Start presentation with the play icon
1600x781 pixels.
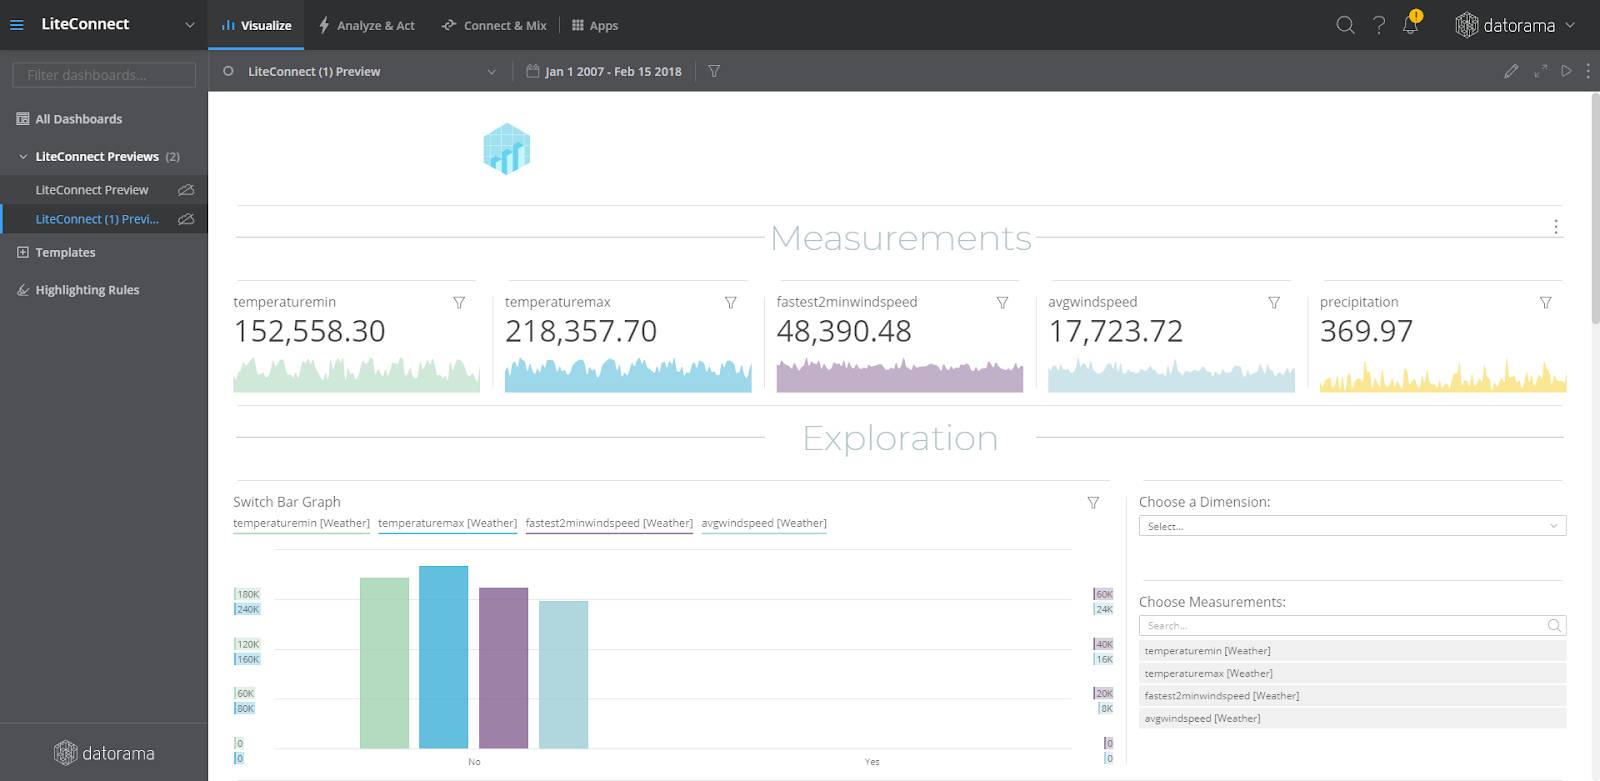[x=1566, y=71]
